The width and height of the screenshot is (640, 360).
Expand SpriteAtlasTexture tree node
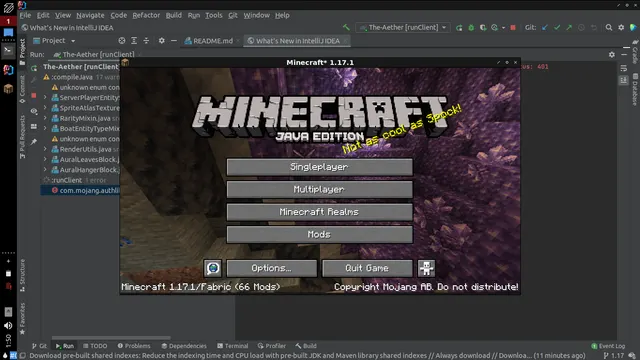(45, 108)
